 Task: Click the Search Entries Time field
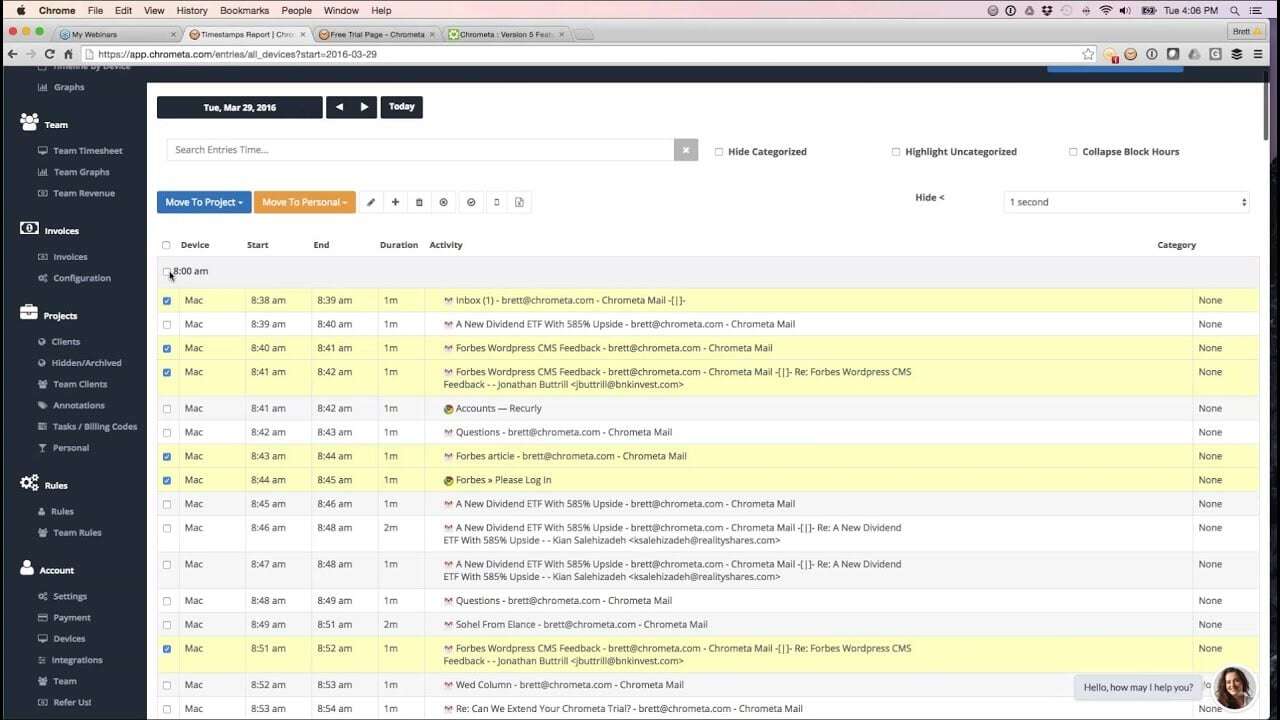click(421, 150)
